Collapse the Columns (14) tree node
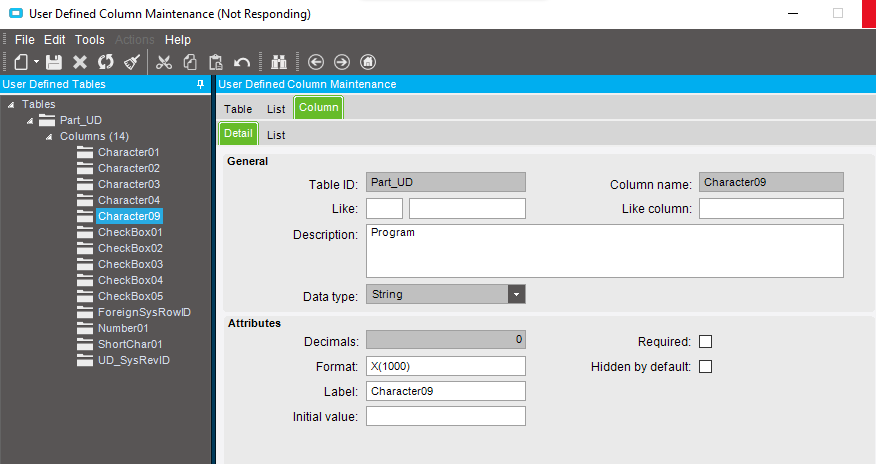Viewport: 876px width, 464px height. coord(47,136)
